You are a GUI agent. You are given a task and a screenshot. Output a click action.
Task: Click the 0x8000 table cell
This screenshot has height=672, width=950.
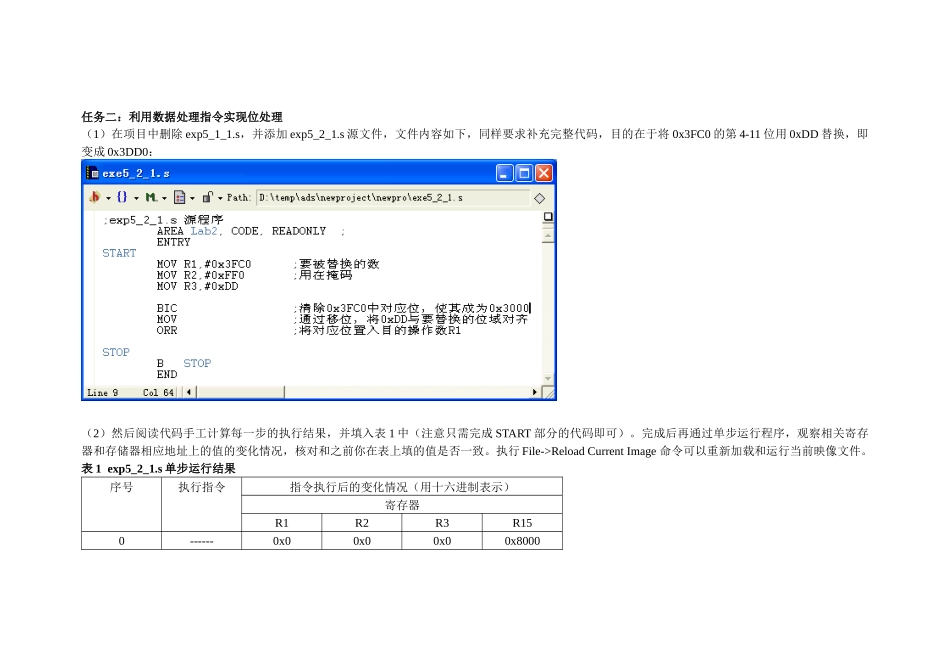[522, 541]
